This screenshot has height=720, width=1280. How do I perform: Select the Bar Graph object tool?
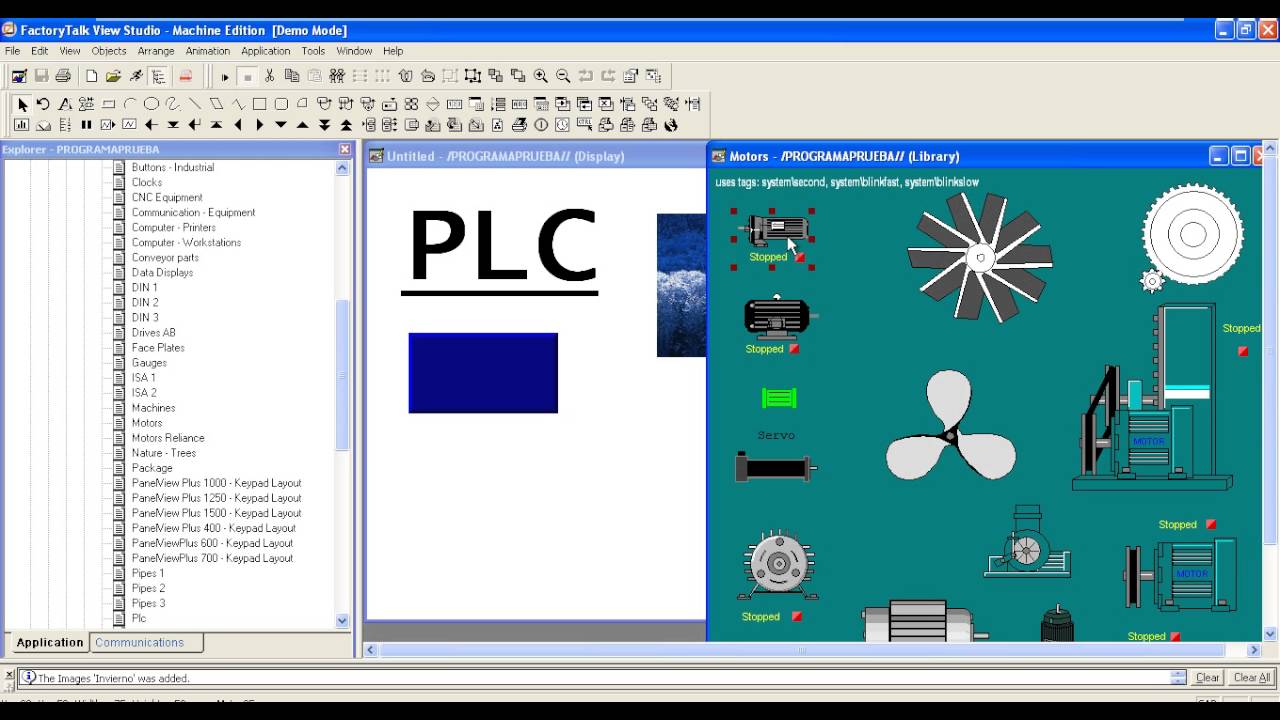click(22, 125)
